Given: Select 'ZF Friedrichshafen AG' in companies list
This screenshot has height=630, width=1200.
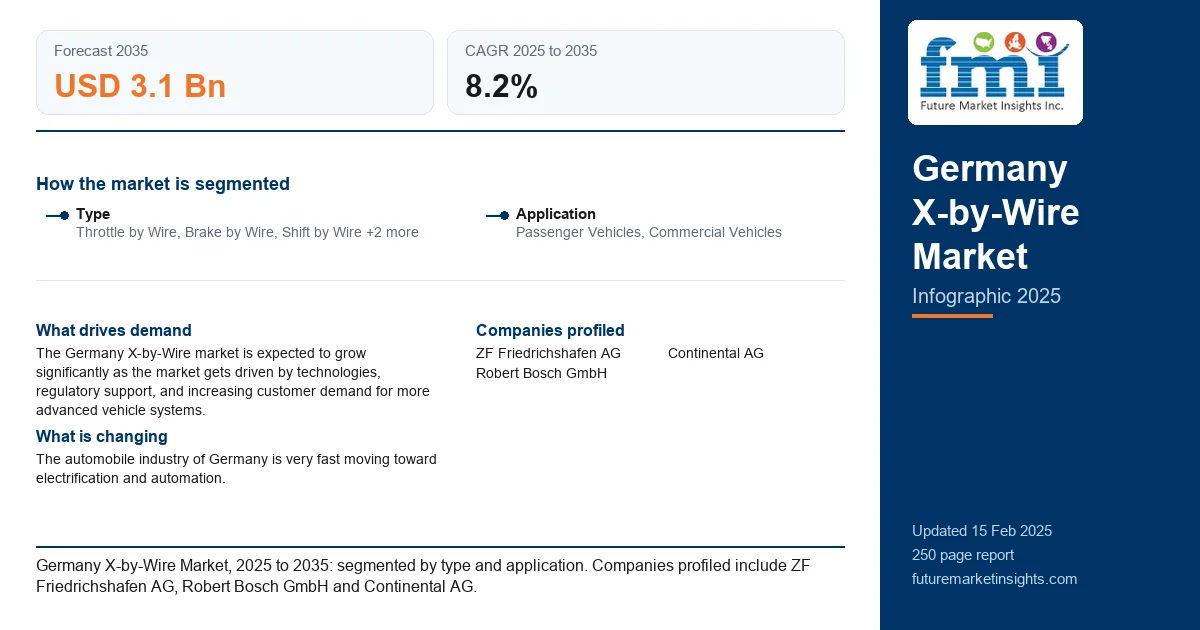Looking at the screenshot, I should [x=548, y=353].
